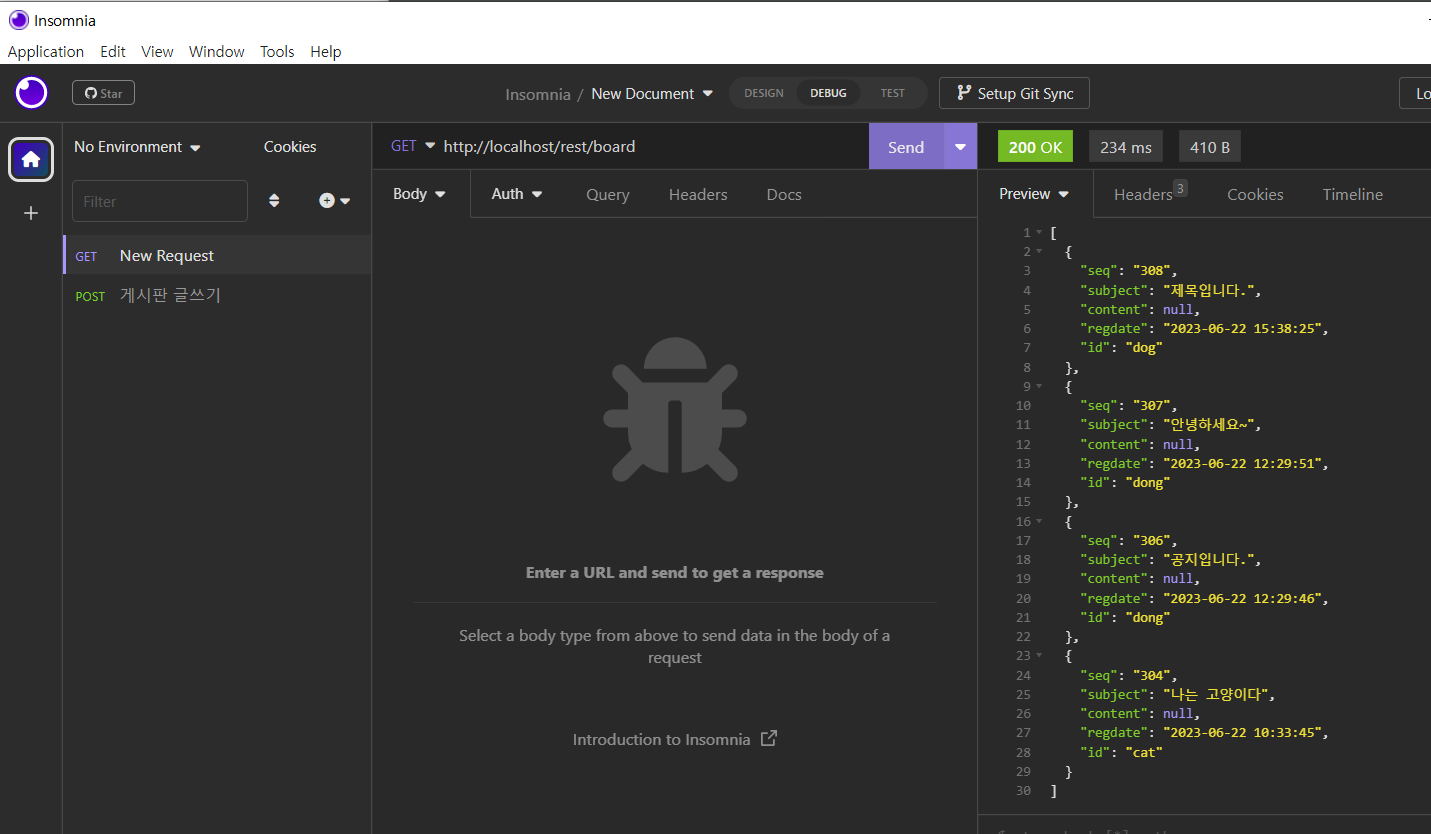Screen dimensions: 1431x834
Task: Select the POST 게시판 글쓰기 request
Action: pos(217,295)
